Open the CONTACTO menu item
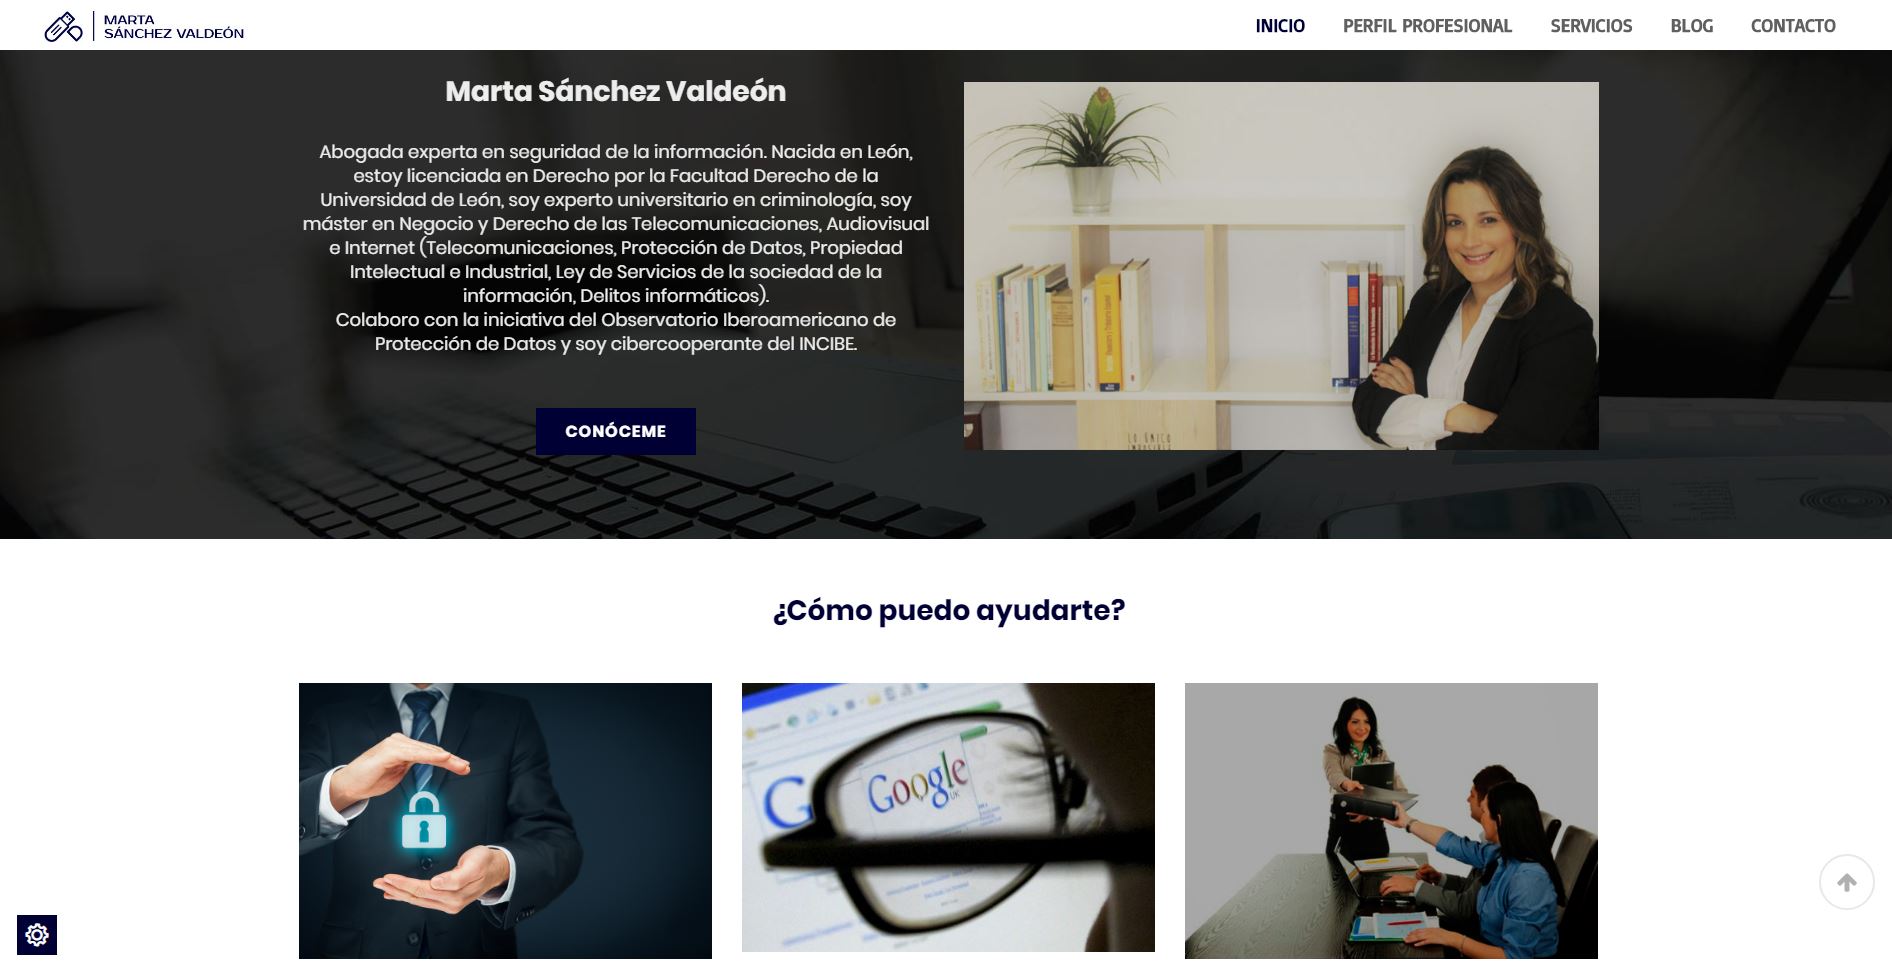 tap(1793, 26)
